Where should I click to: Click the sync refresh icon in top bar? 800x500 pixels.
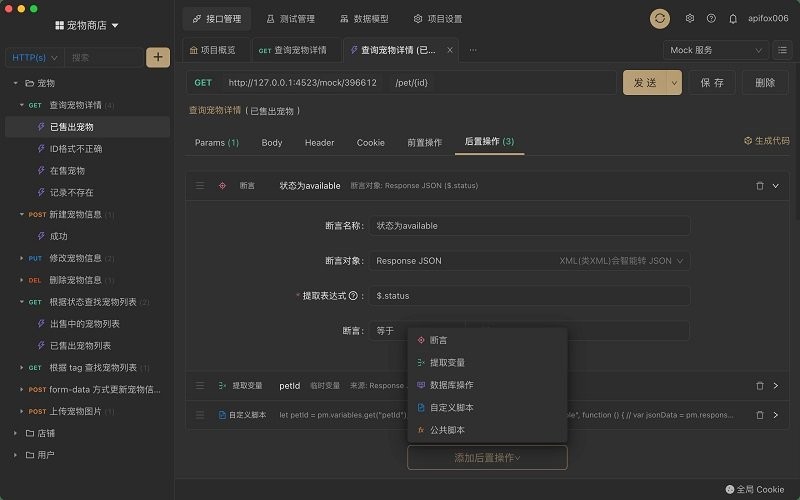click(x=660, y=18)
